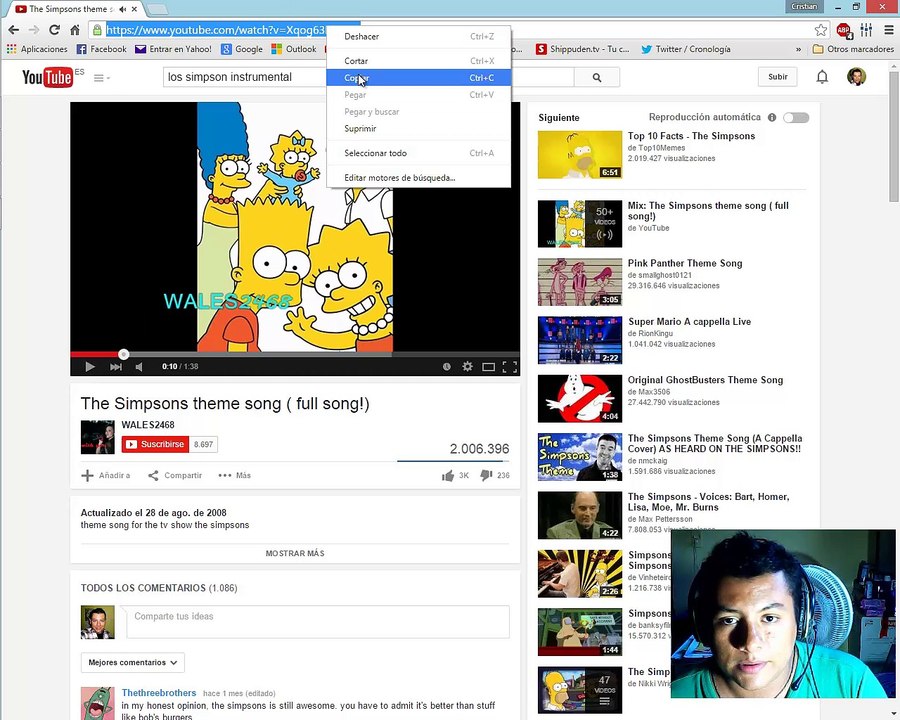
Task: Open the account avatar menu
Action: click(856, 77)
